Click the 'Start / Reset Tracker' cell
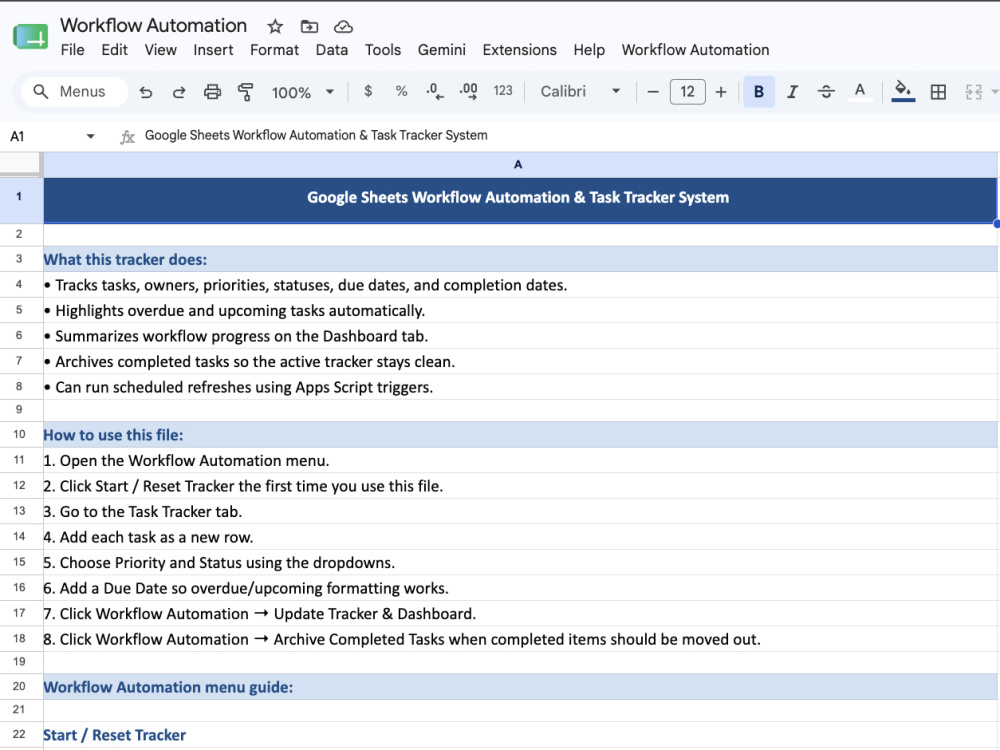 [x=520, y=735]
